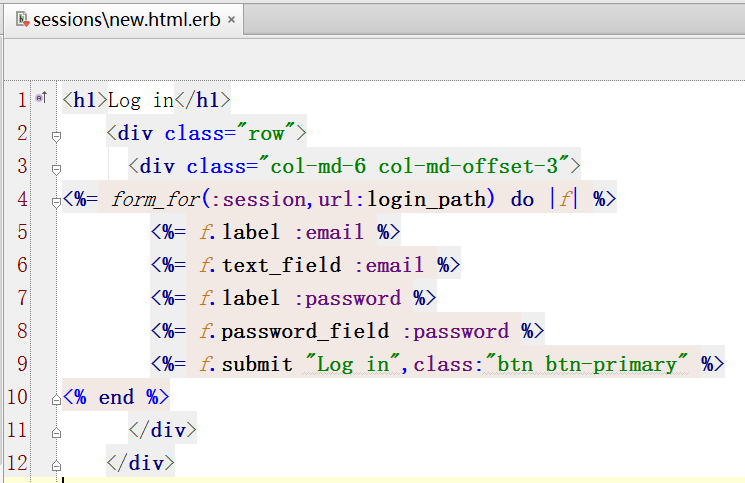This screenshot has height=483, width=745.
Task: Click the :email symbol on line 5
Action: pos(329,233)
